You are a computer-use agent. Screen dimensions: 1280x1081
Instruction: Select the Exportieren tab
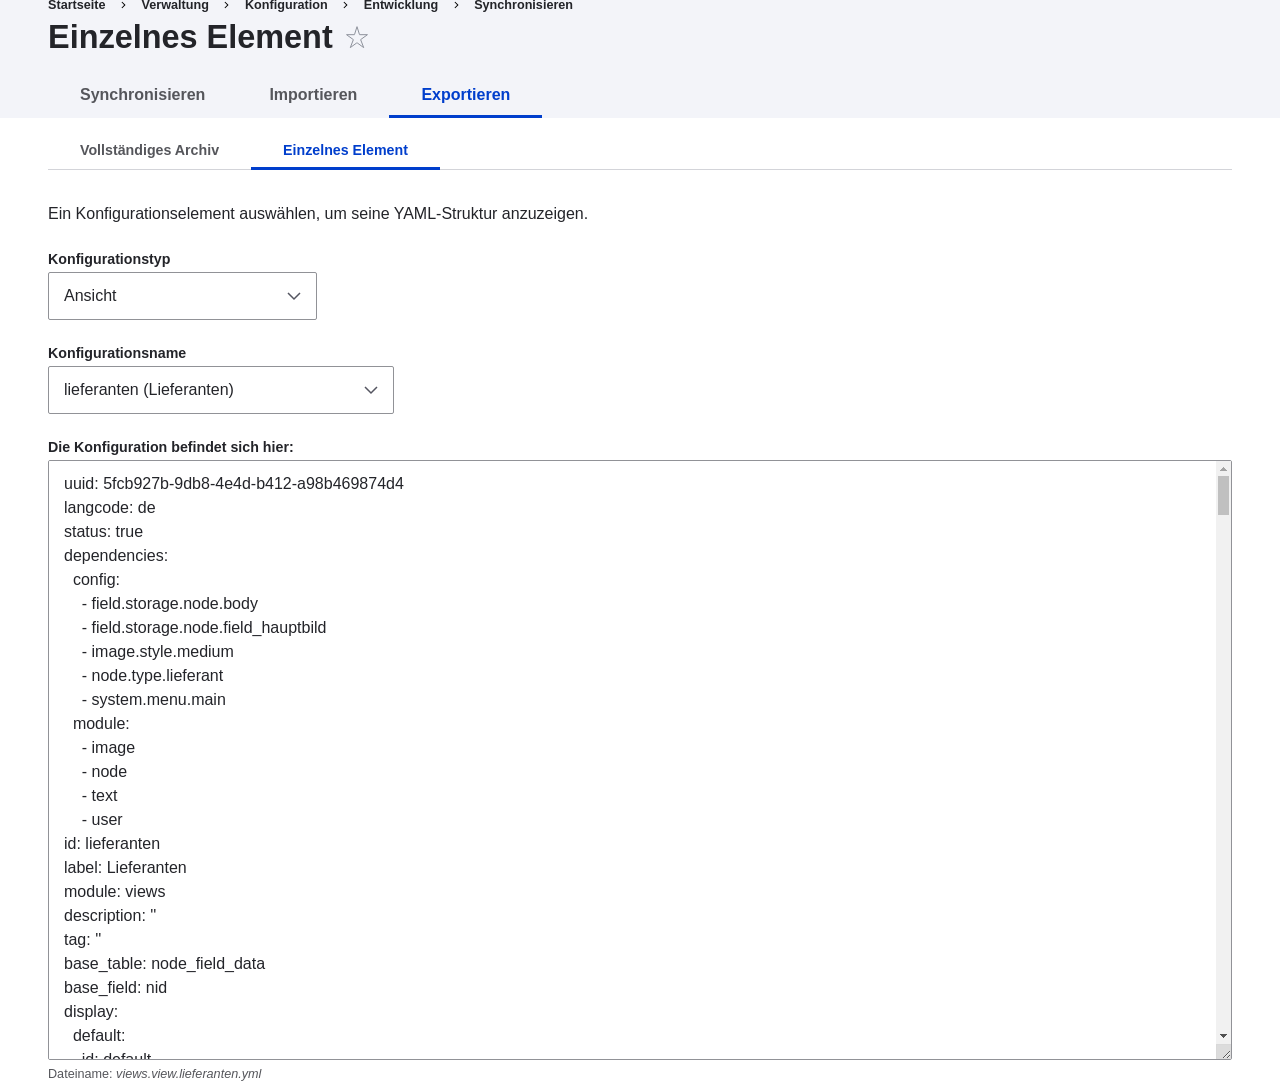coord(465,95)
